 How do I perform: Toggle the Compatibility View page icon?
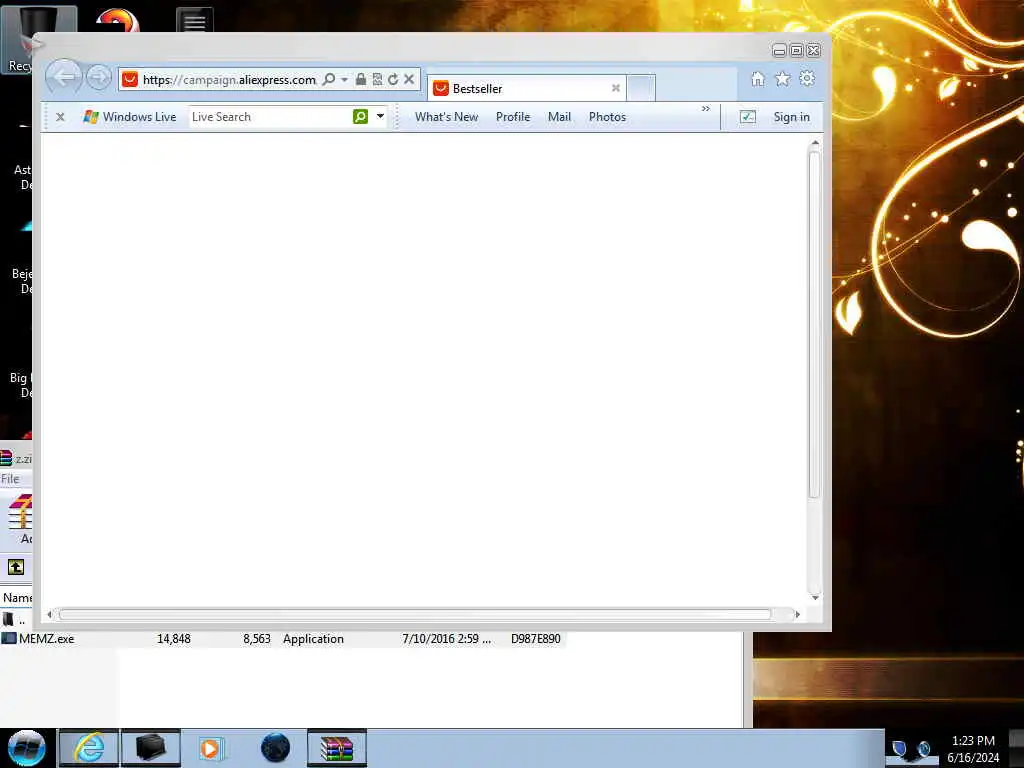(x=377, y=79)
